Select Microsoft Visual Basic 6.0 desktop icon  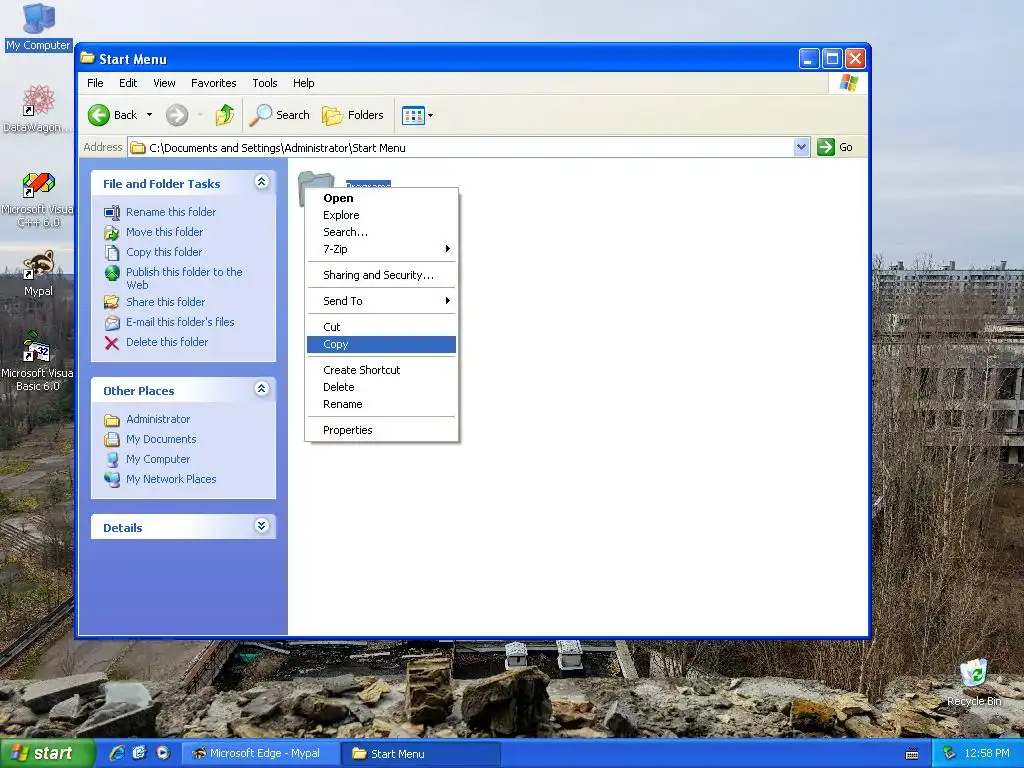click(x=38, y=362)
